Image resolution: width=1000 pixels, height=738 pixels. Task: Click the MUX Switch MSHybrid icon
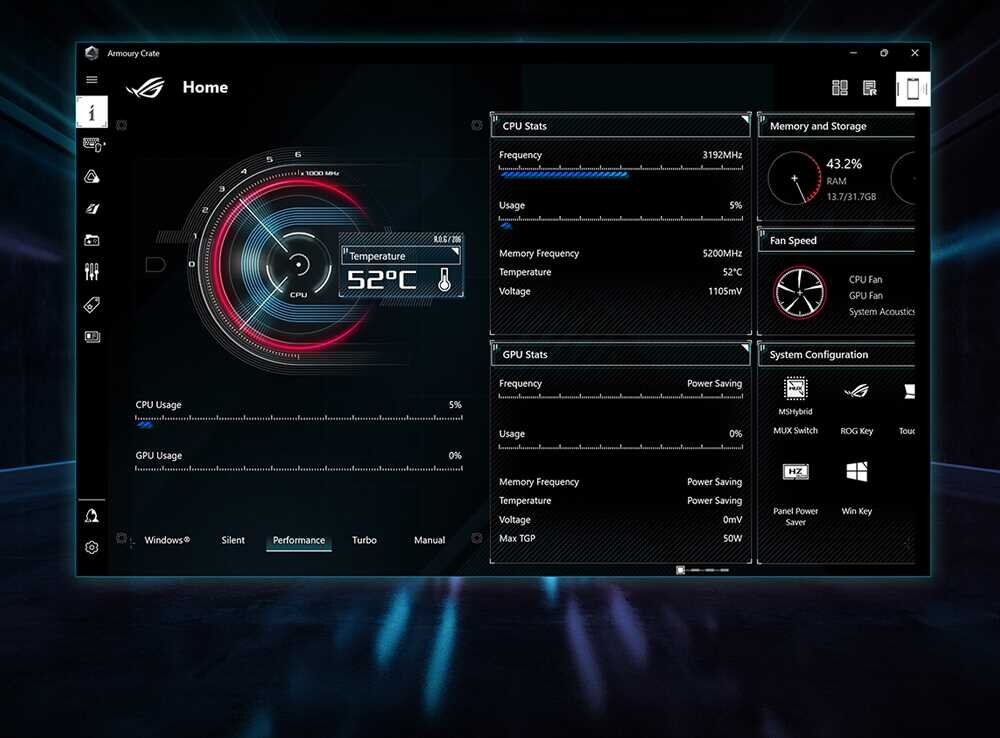click(x=795, y=390)
